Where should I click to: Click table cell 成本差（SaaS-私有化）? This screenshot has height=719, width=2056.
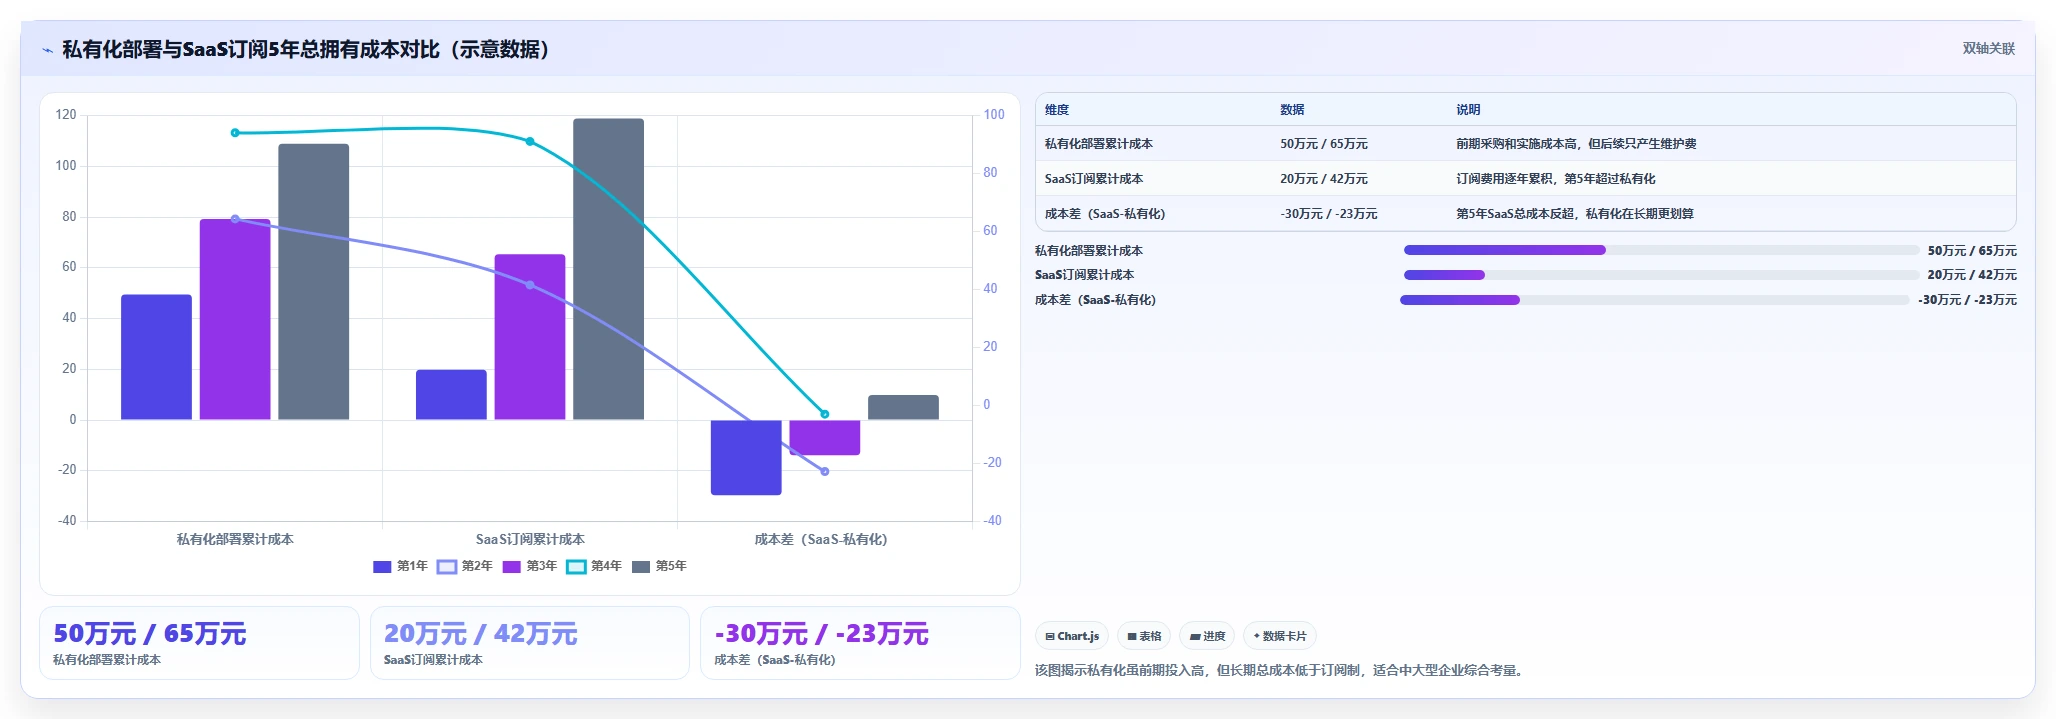point(1105,214)
